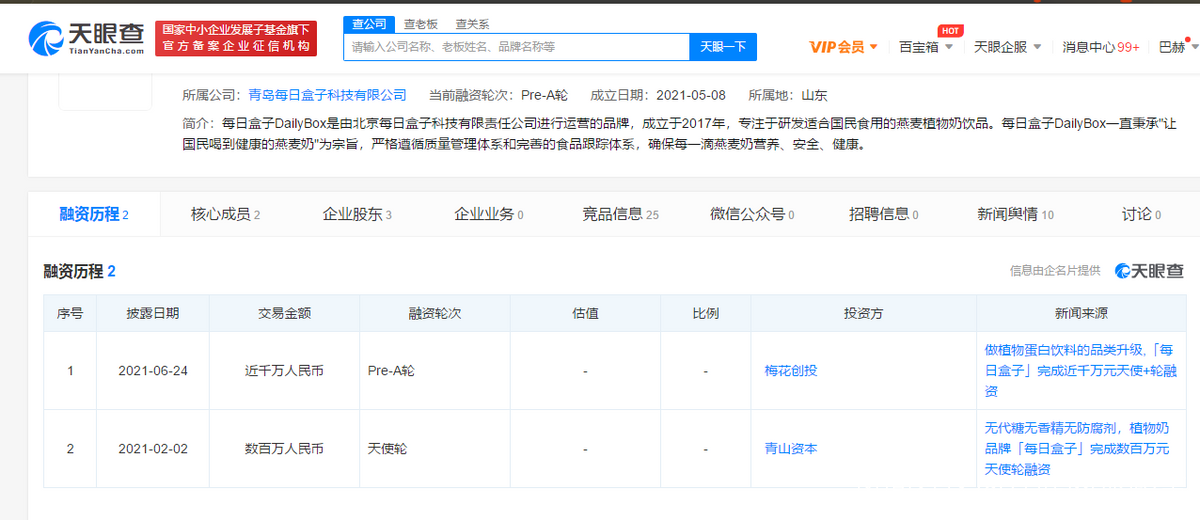
Task: Click the 成立日期 2021-05-08 text
Action: pyautogui.click(x=660, y=96)
